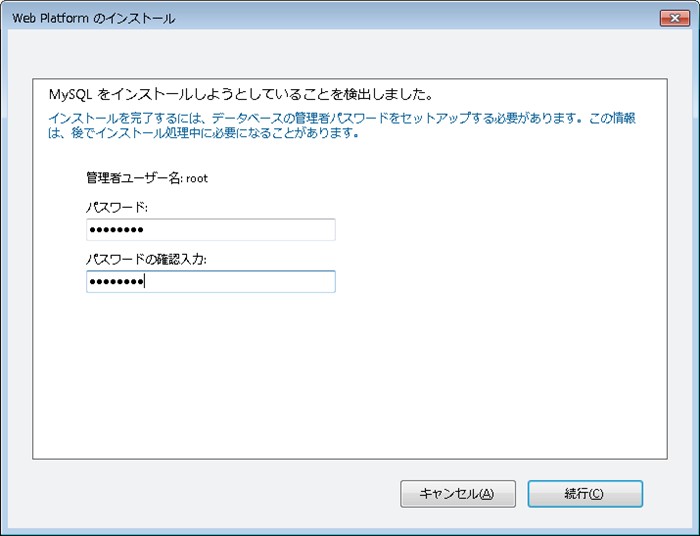Image resolution: width=700 pixels, height=536 pixels.
Task: Click gray footer area left of キャンセル
Action: [x=200, y=493]
